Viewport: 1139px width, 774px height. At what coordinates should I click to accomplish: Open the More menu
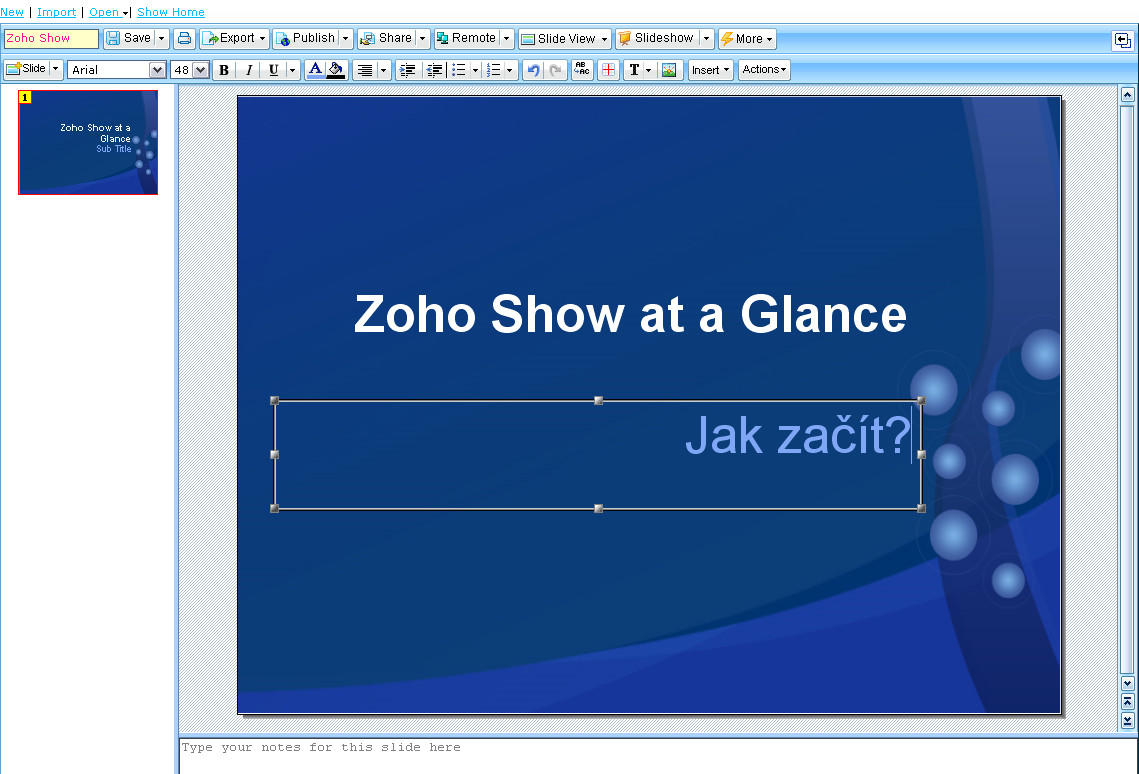[747, 38]
